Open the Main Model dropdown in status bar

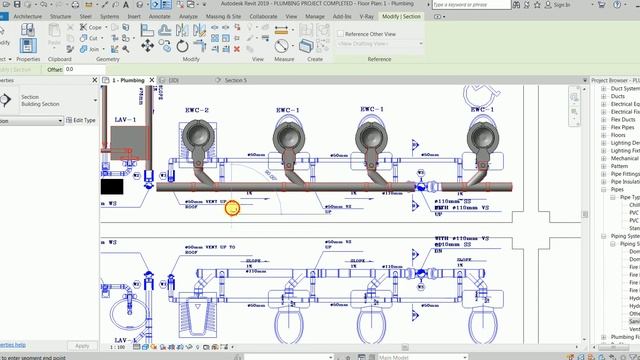point(422,357)
